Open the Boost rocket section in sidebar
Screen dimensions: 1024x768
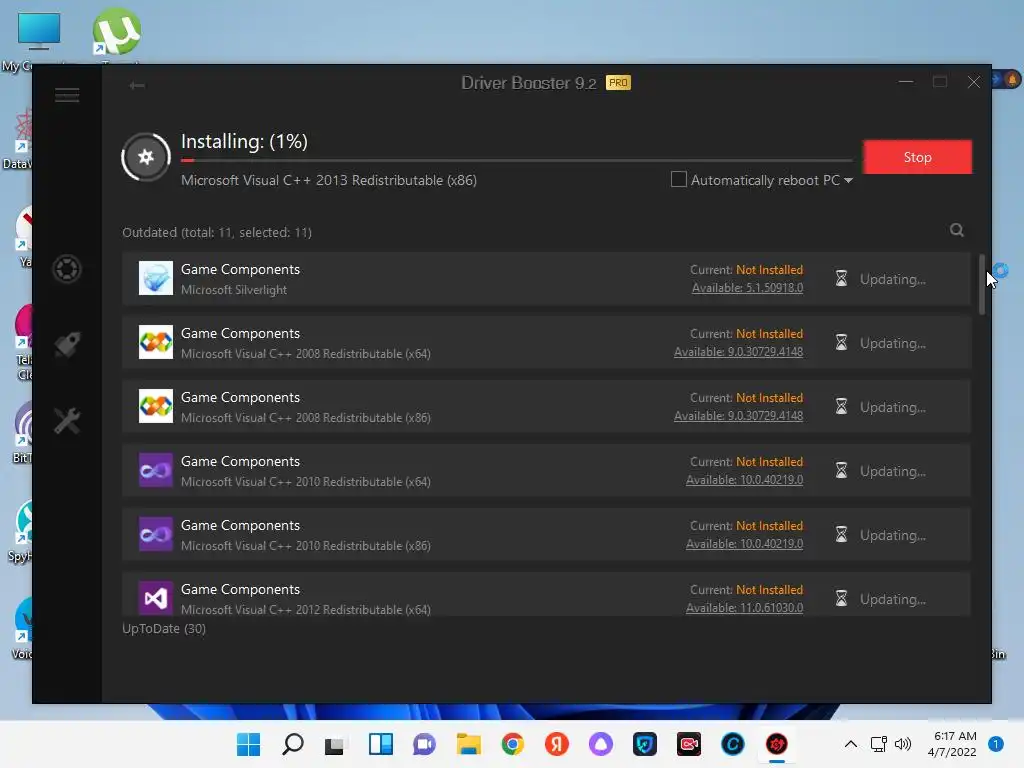67,344
